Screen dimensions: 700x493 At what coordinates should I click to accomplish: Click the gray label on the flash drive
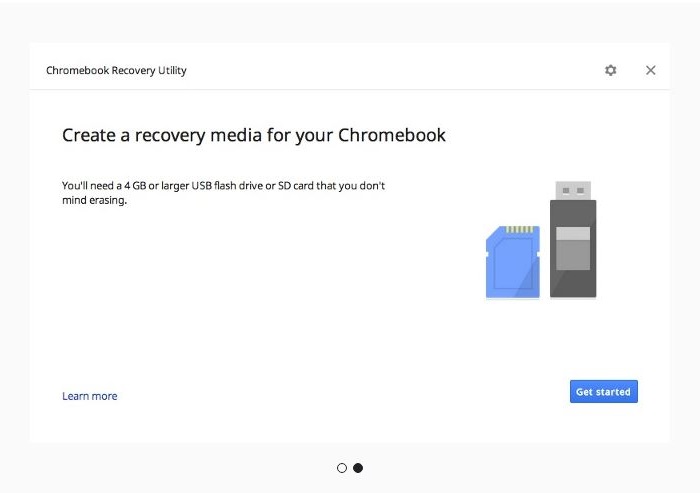[x=573, y=249]
